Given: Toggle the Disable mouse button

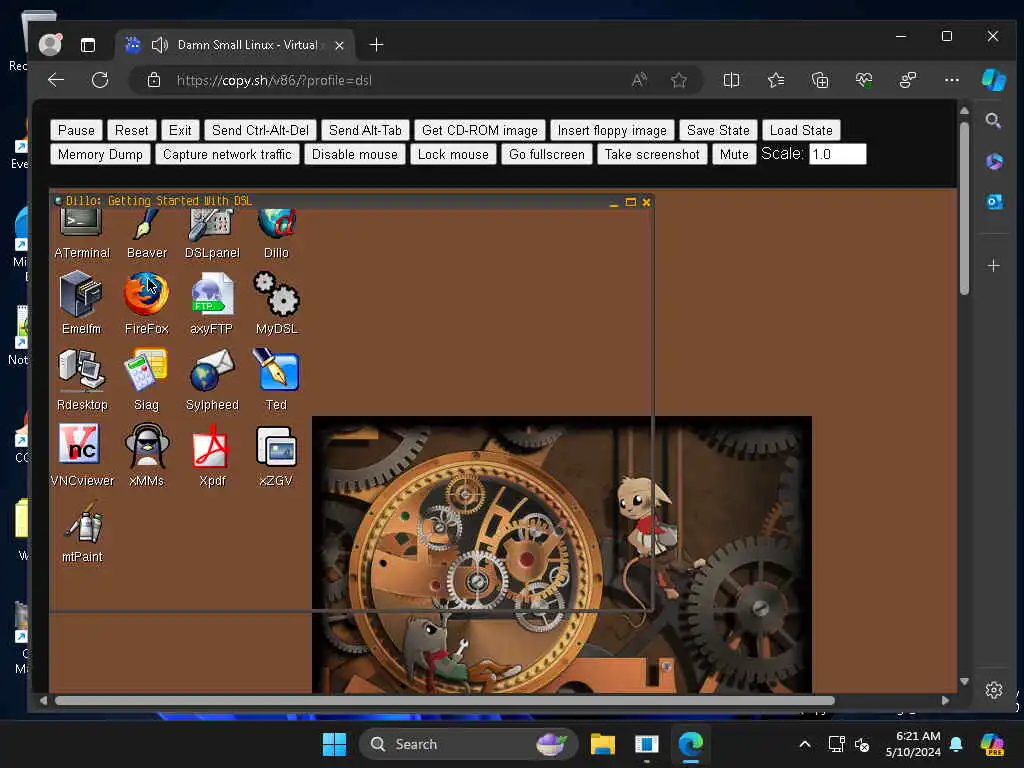Looking at the screenshot, I should (355, 155).
